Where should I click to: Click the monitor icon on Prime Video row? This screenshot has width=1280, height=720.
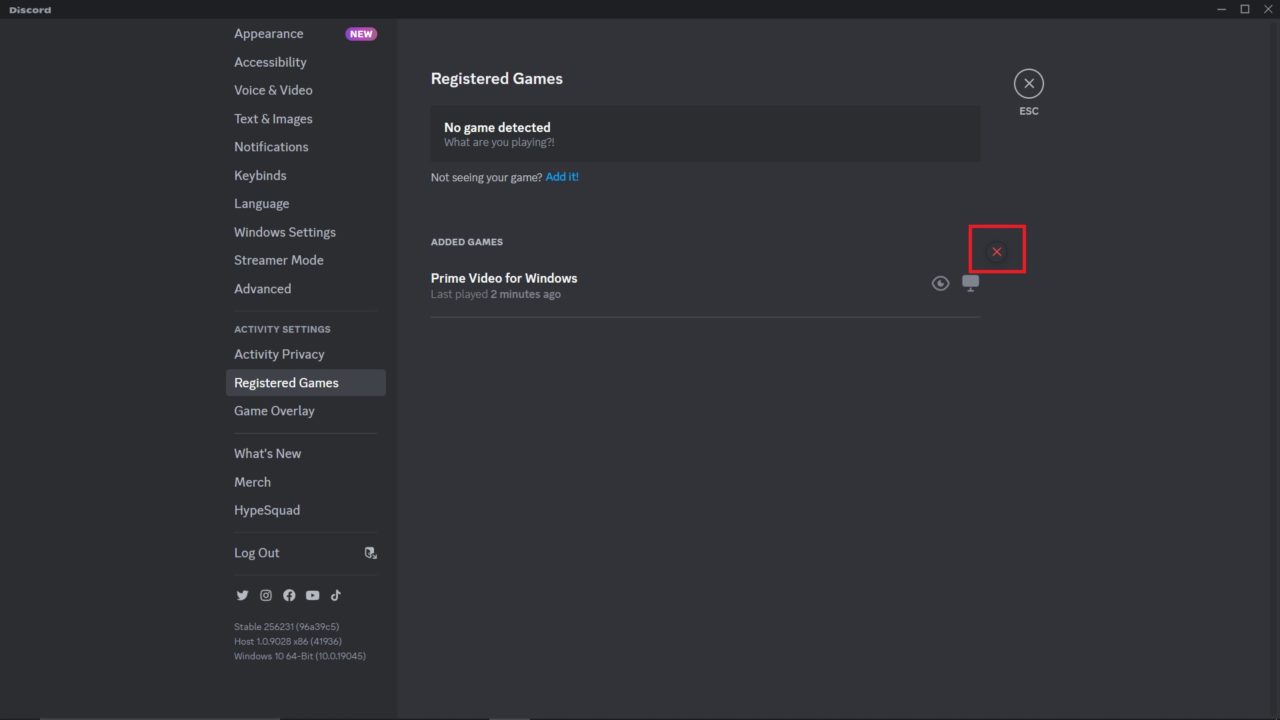coord(970,283)
